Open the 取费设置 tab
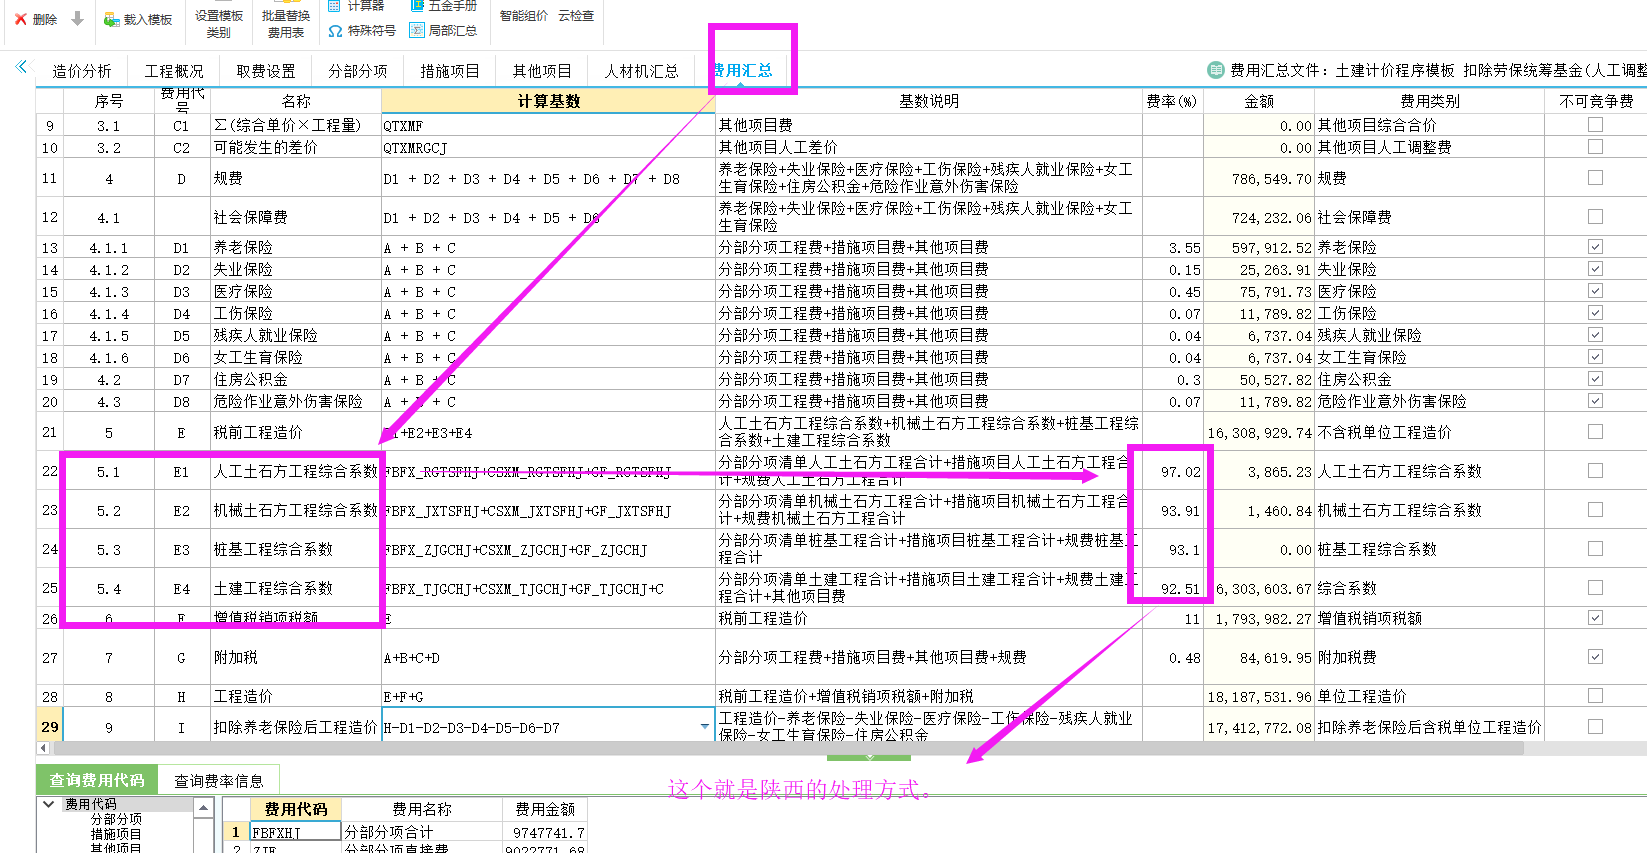This screenshot has width=1647, height=853. tap(266, 71)
